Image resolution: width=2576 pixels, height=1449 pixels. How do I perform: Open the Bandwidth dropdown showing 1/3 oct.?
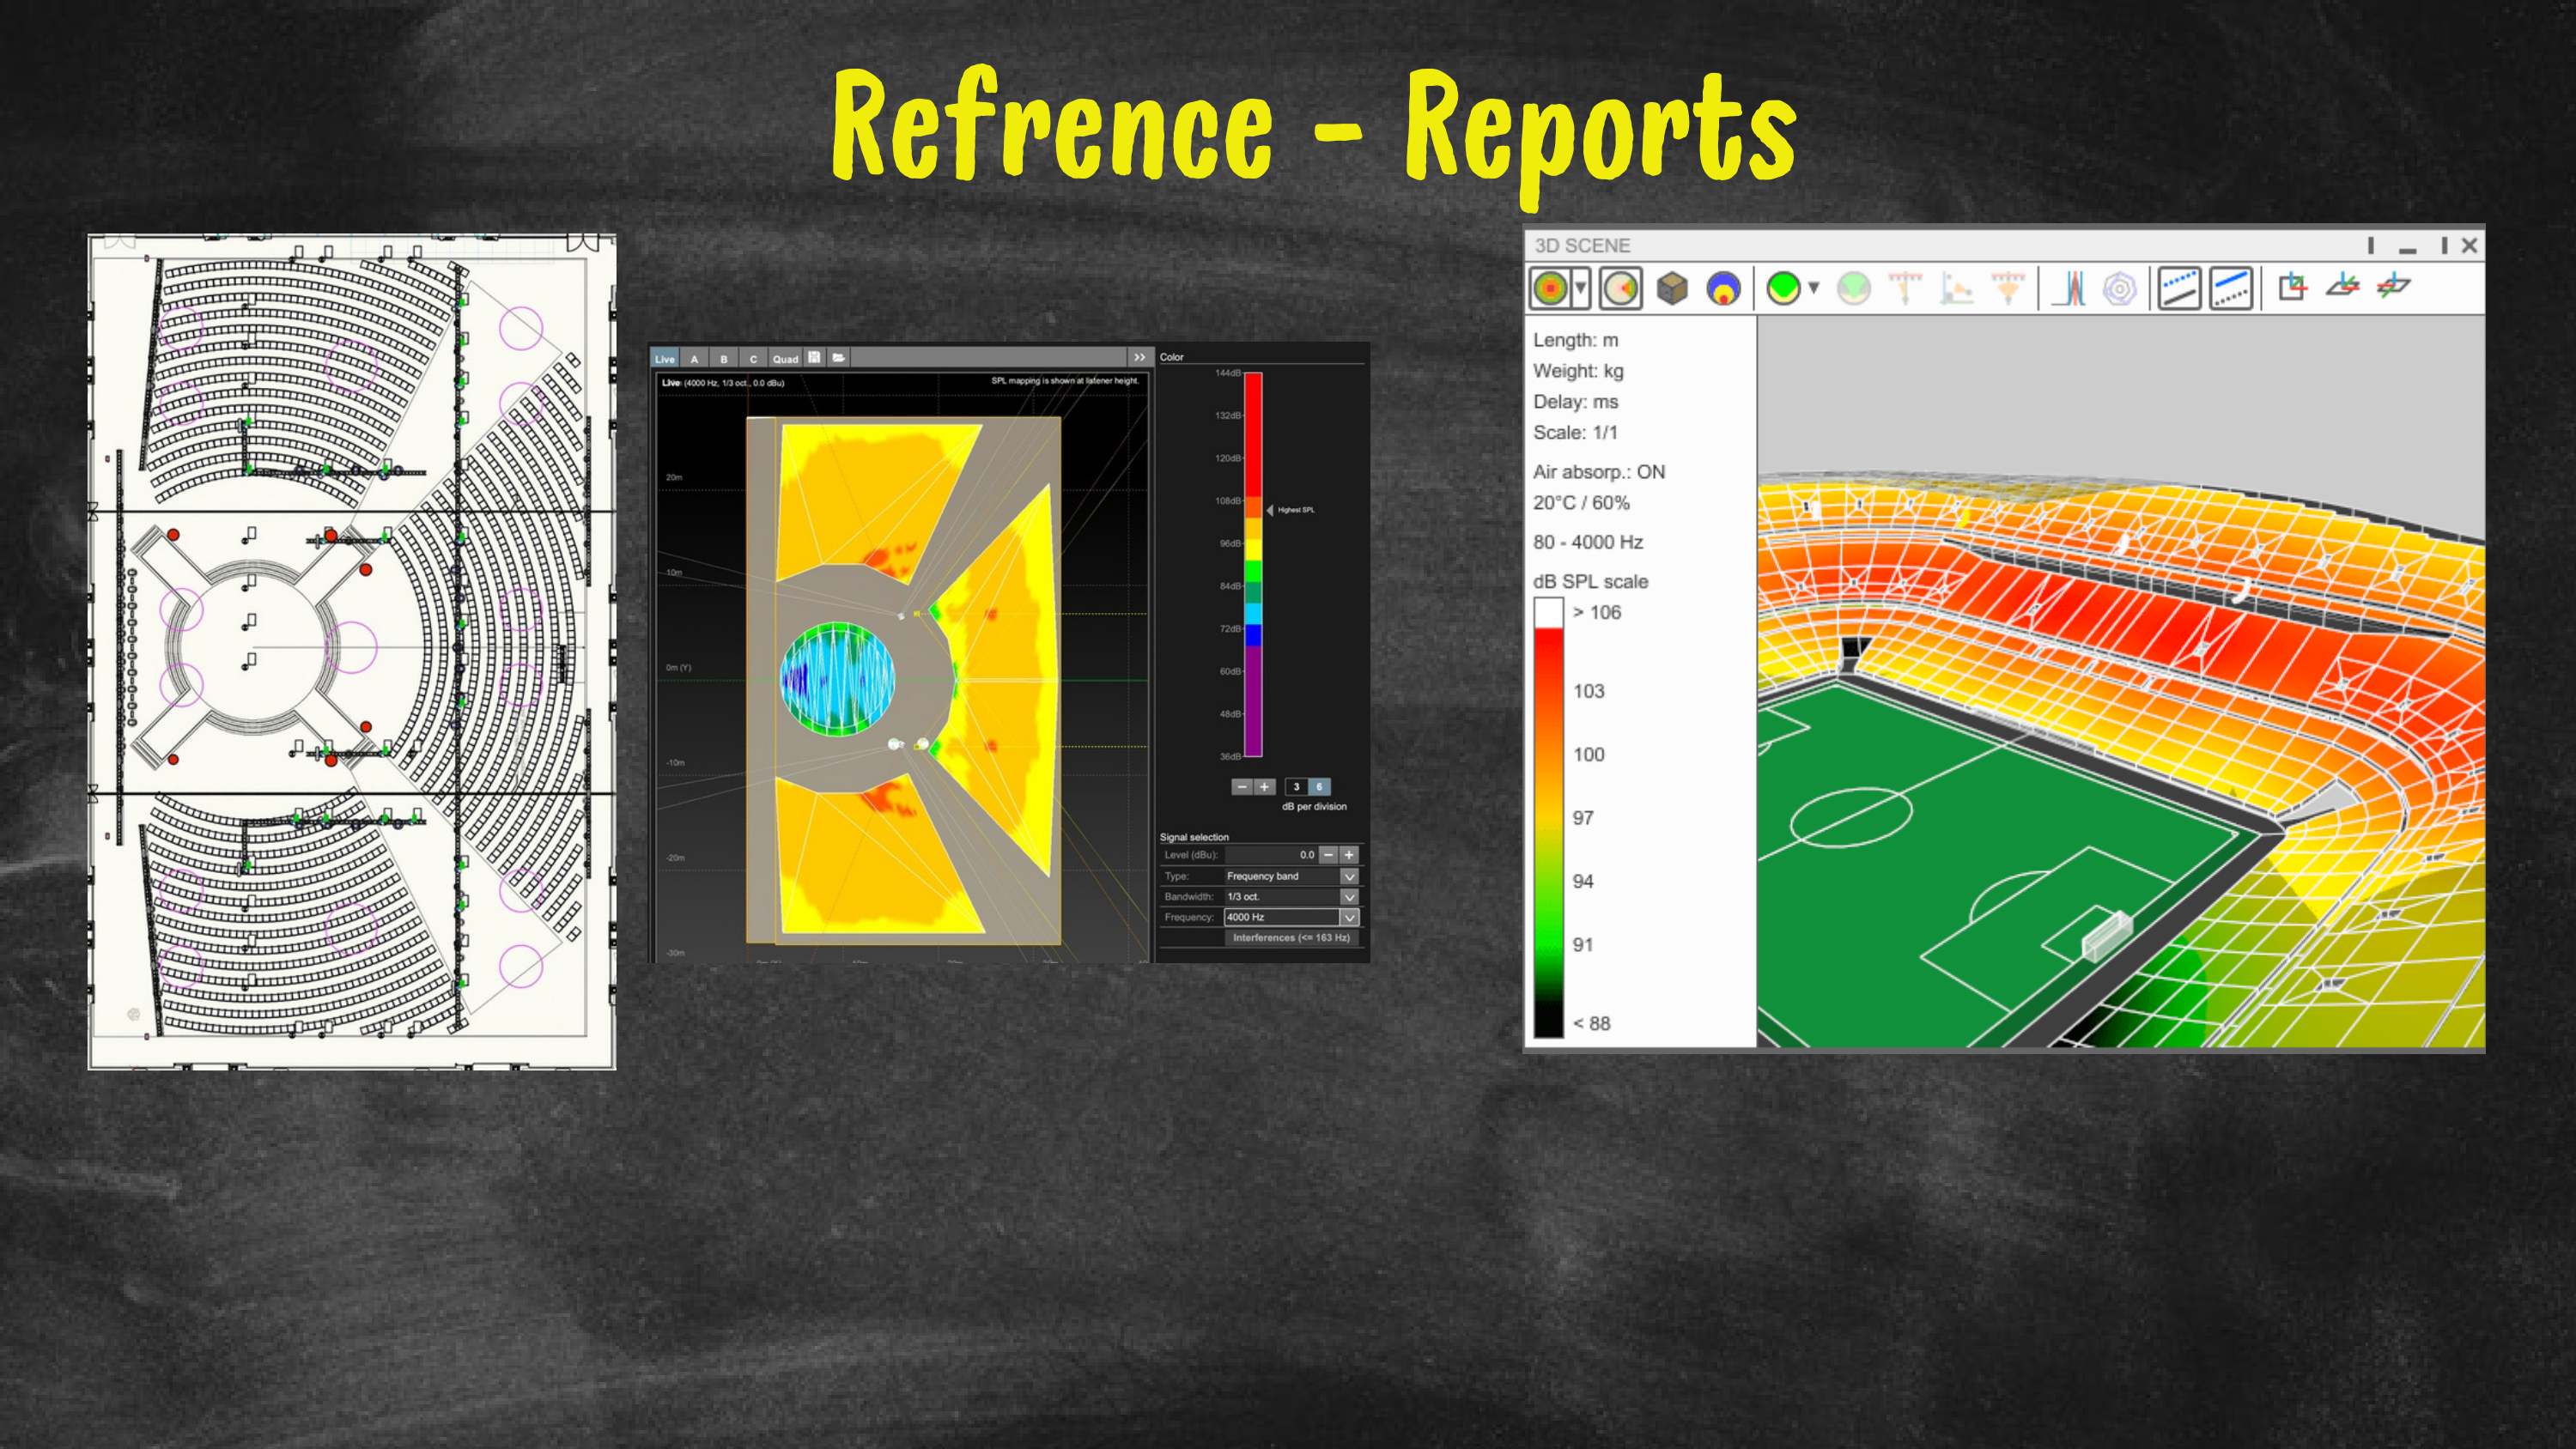tap(1350, 897)
